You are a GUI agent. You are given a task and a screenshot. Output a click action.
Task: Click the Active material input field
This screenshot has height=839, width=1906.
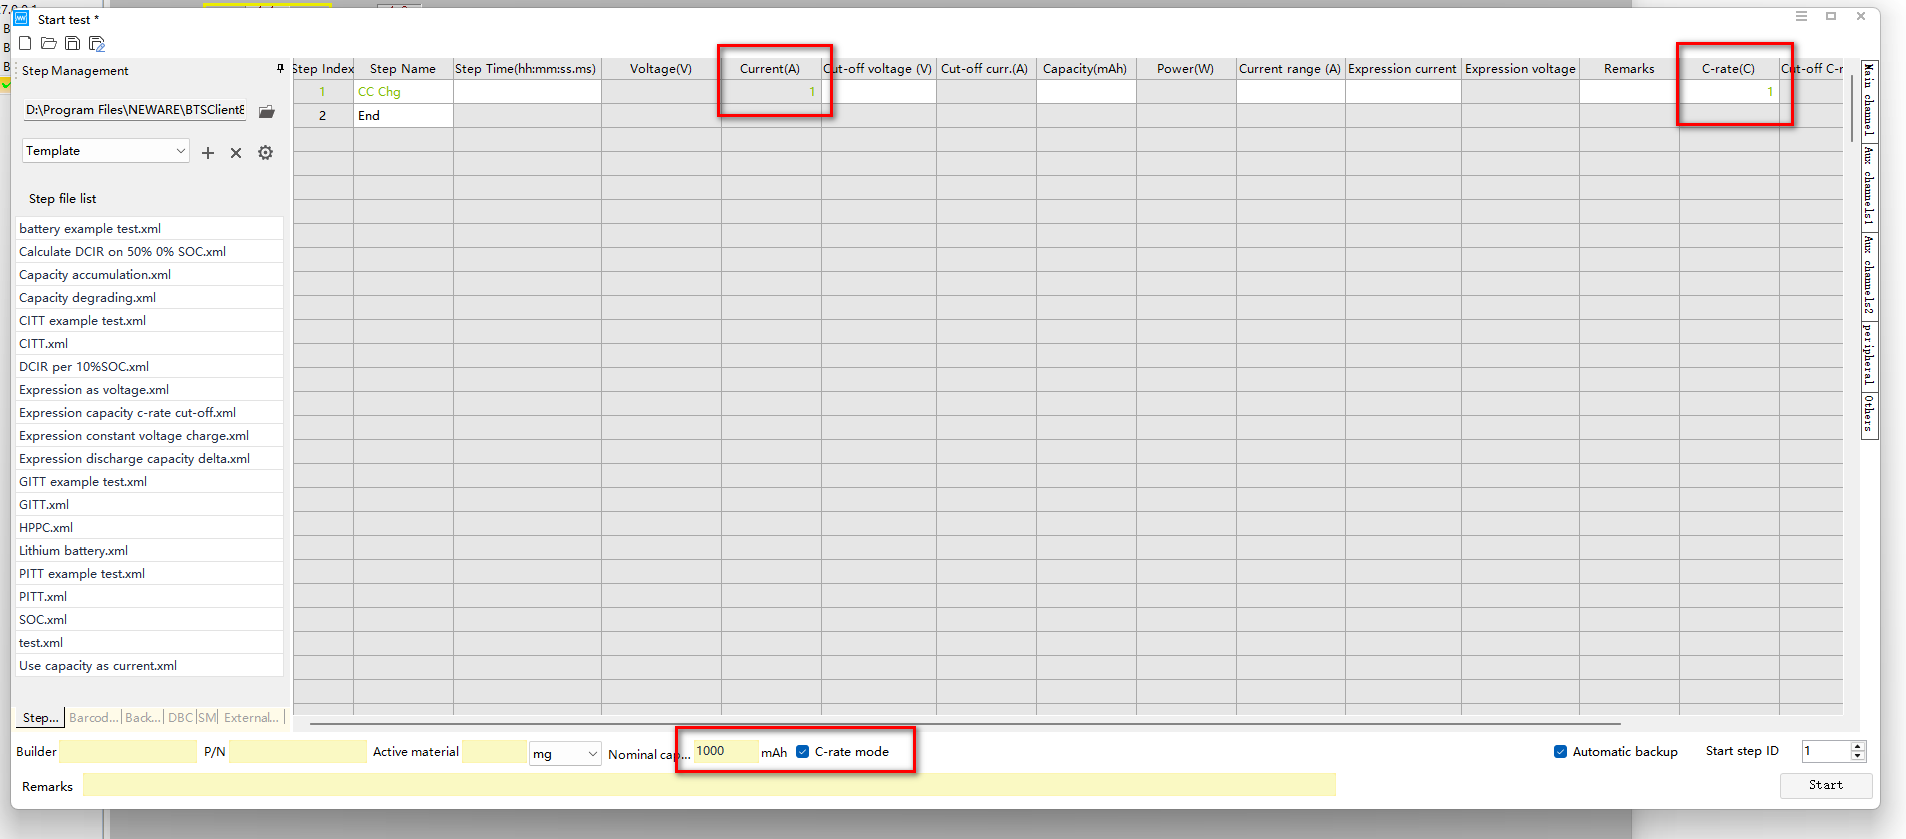click(x=494, y=752)
